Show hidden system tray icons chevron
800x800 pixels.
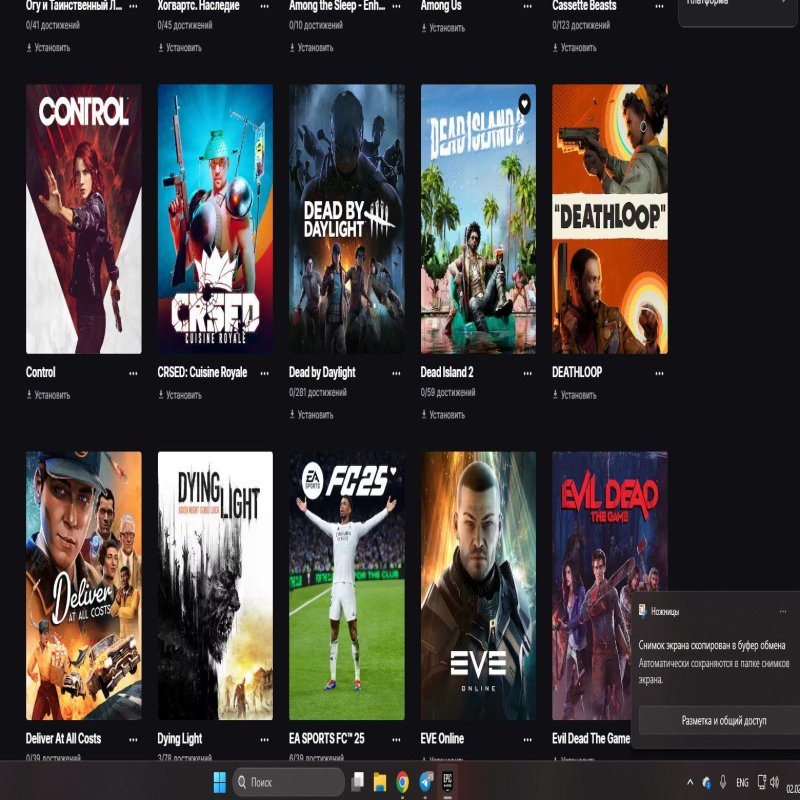690,782
